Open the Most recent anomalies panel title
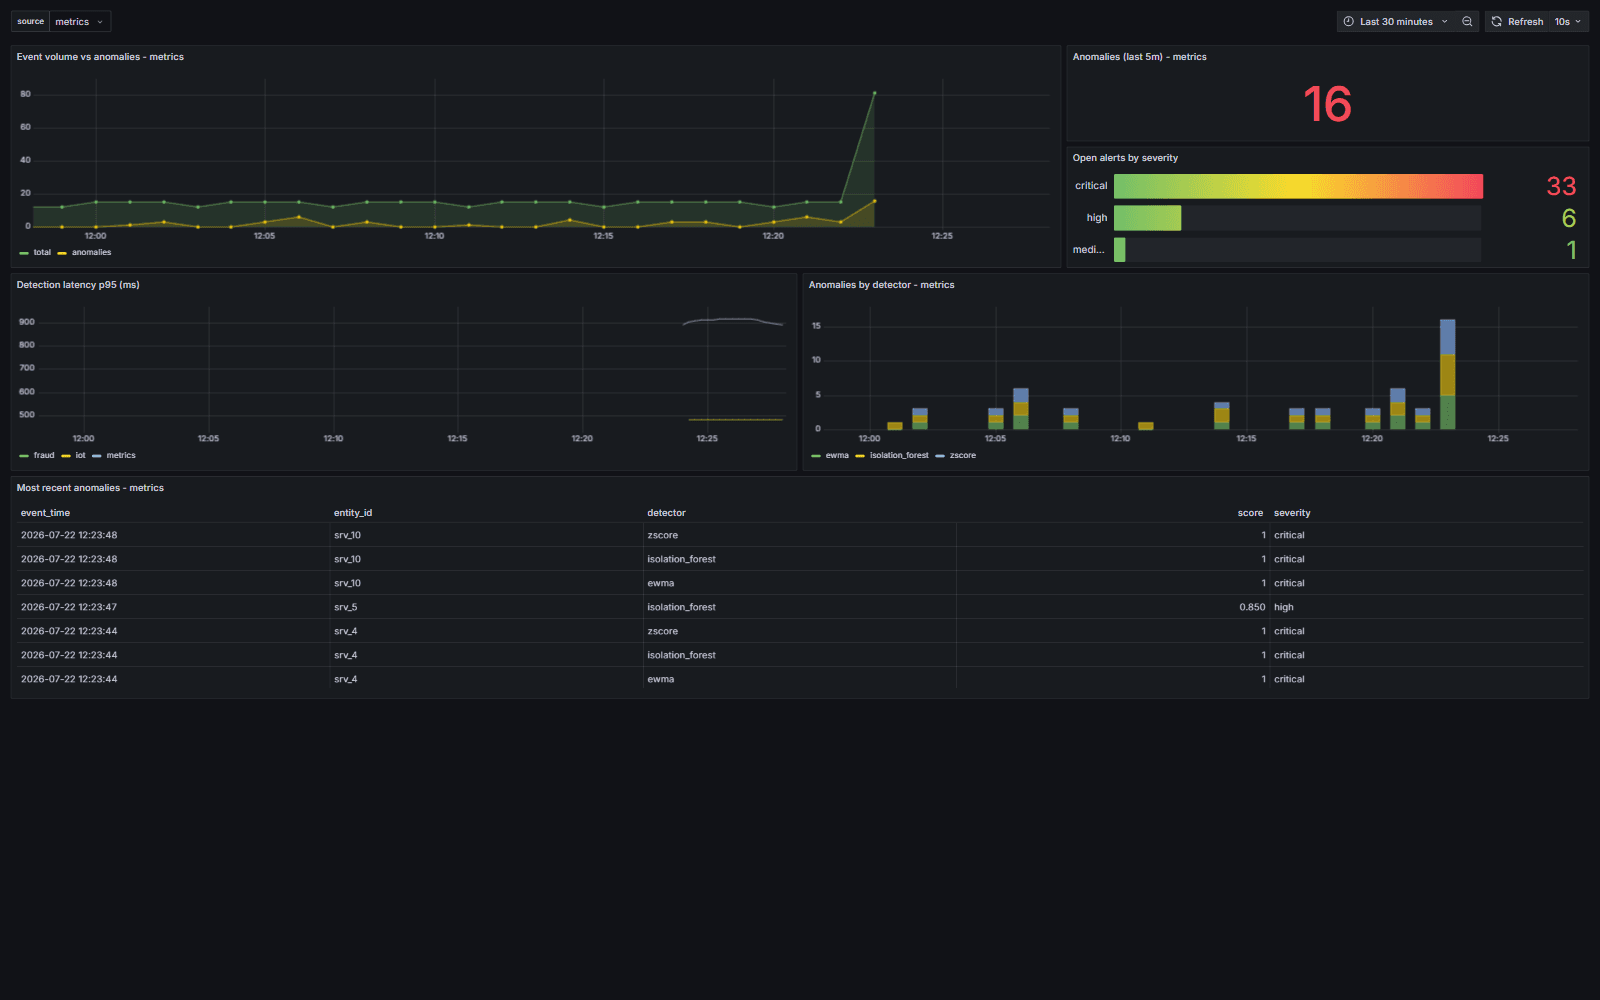The image size is (1600, 1000). 90,488
